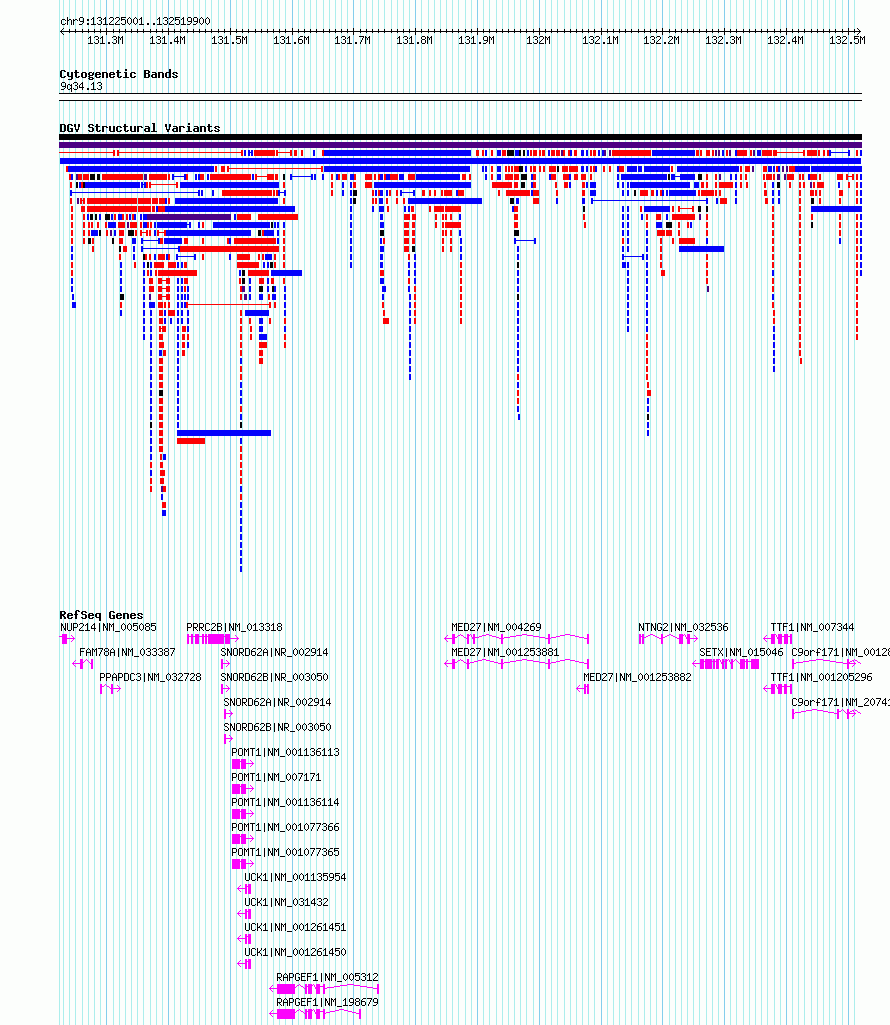Click the TTF1 NM_007344 gene glyph
The height and width of the screenshot is (1025, 890).
[x=778, y=639]
